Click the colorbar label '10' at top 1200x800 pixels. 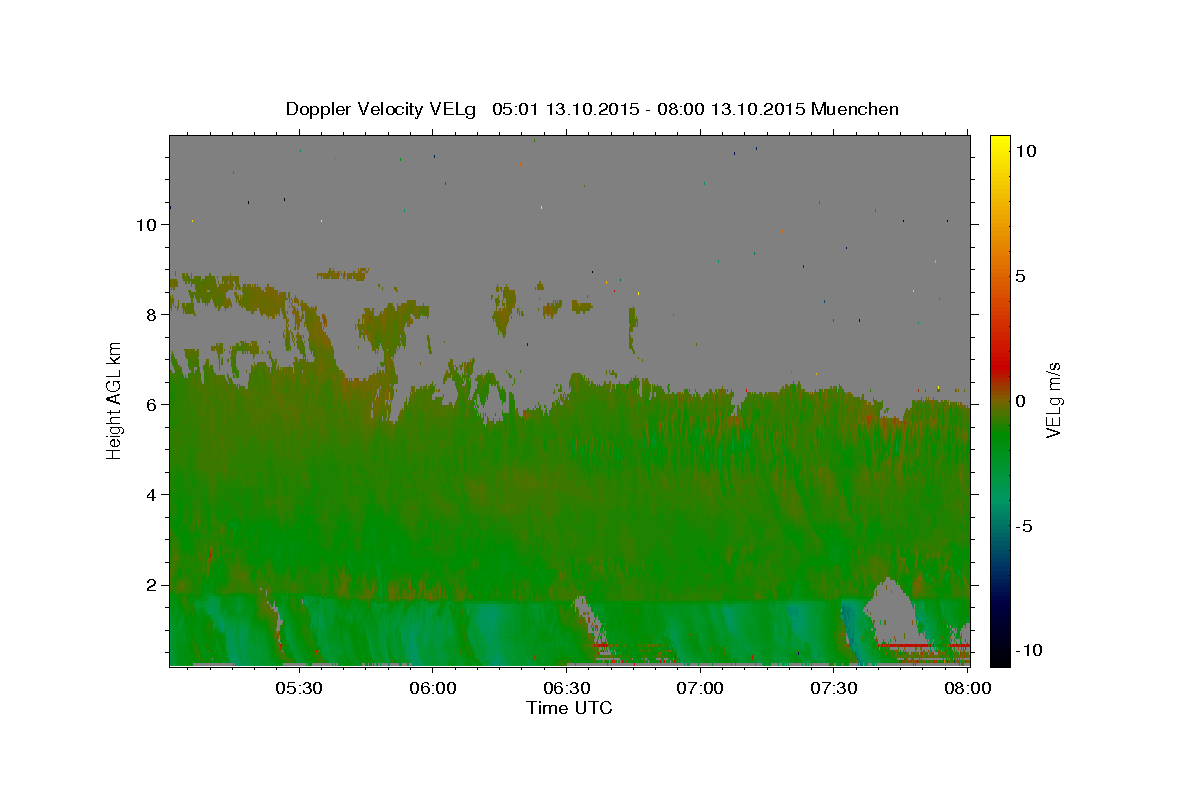click(1026, 151)
